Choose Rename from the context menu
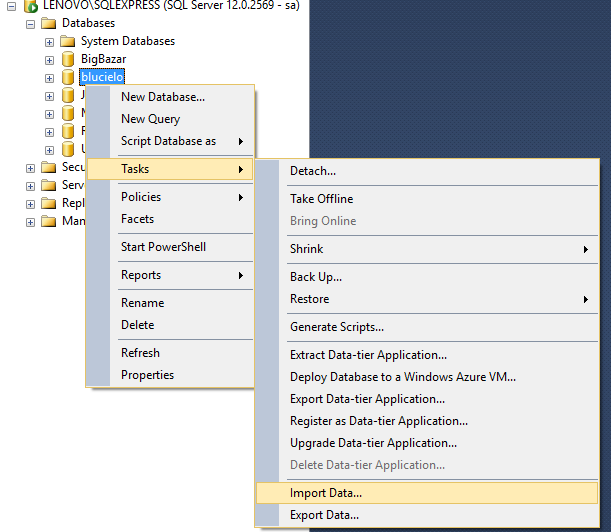611x532 pixels. tap(170, 303)
